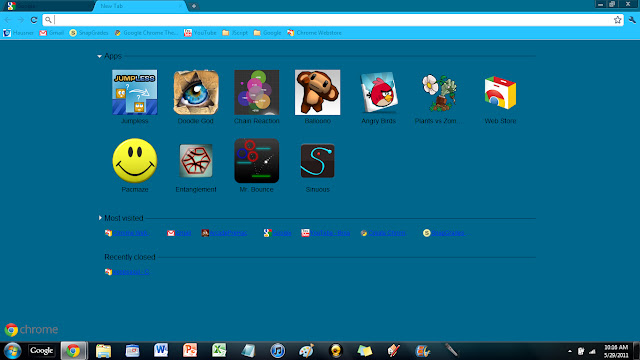Image resolution: width=640 pixels, height=360 pixels.
Task: Open the Chrome wrench menu
Action: 632,20
